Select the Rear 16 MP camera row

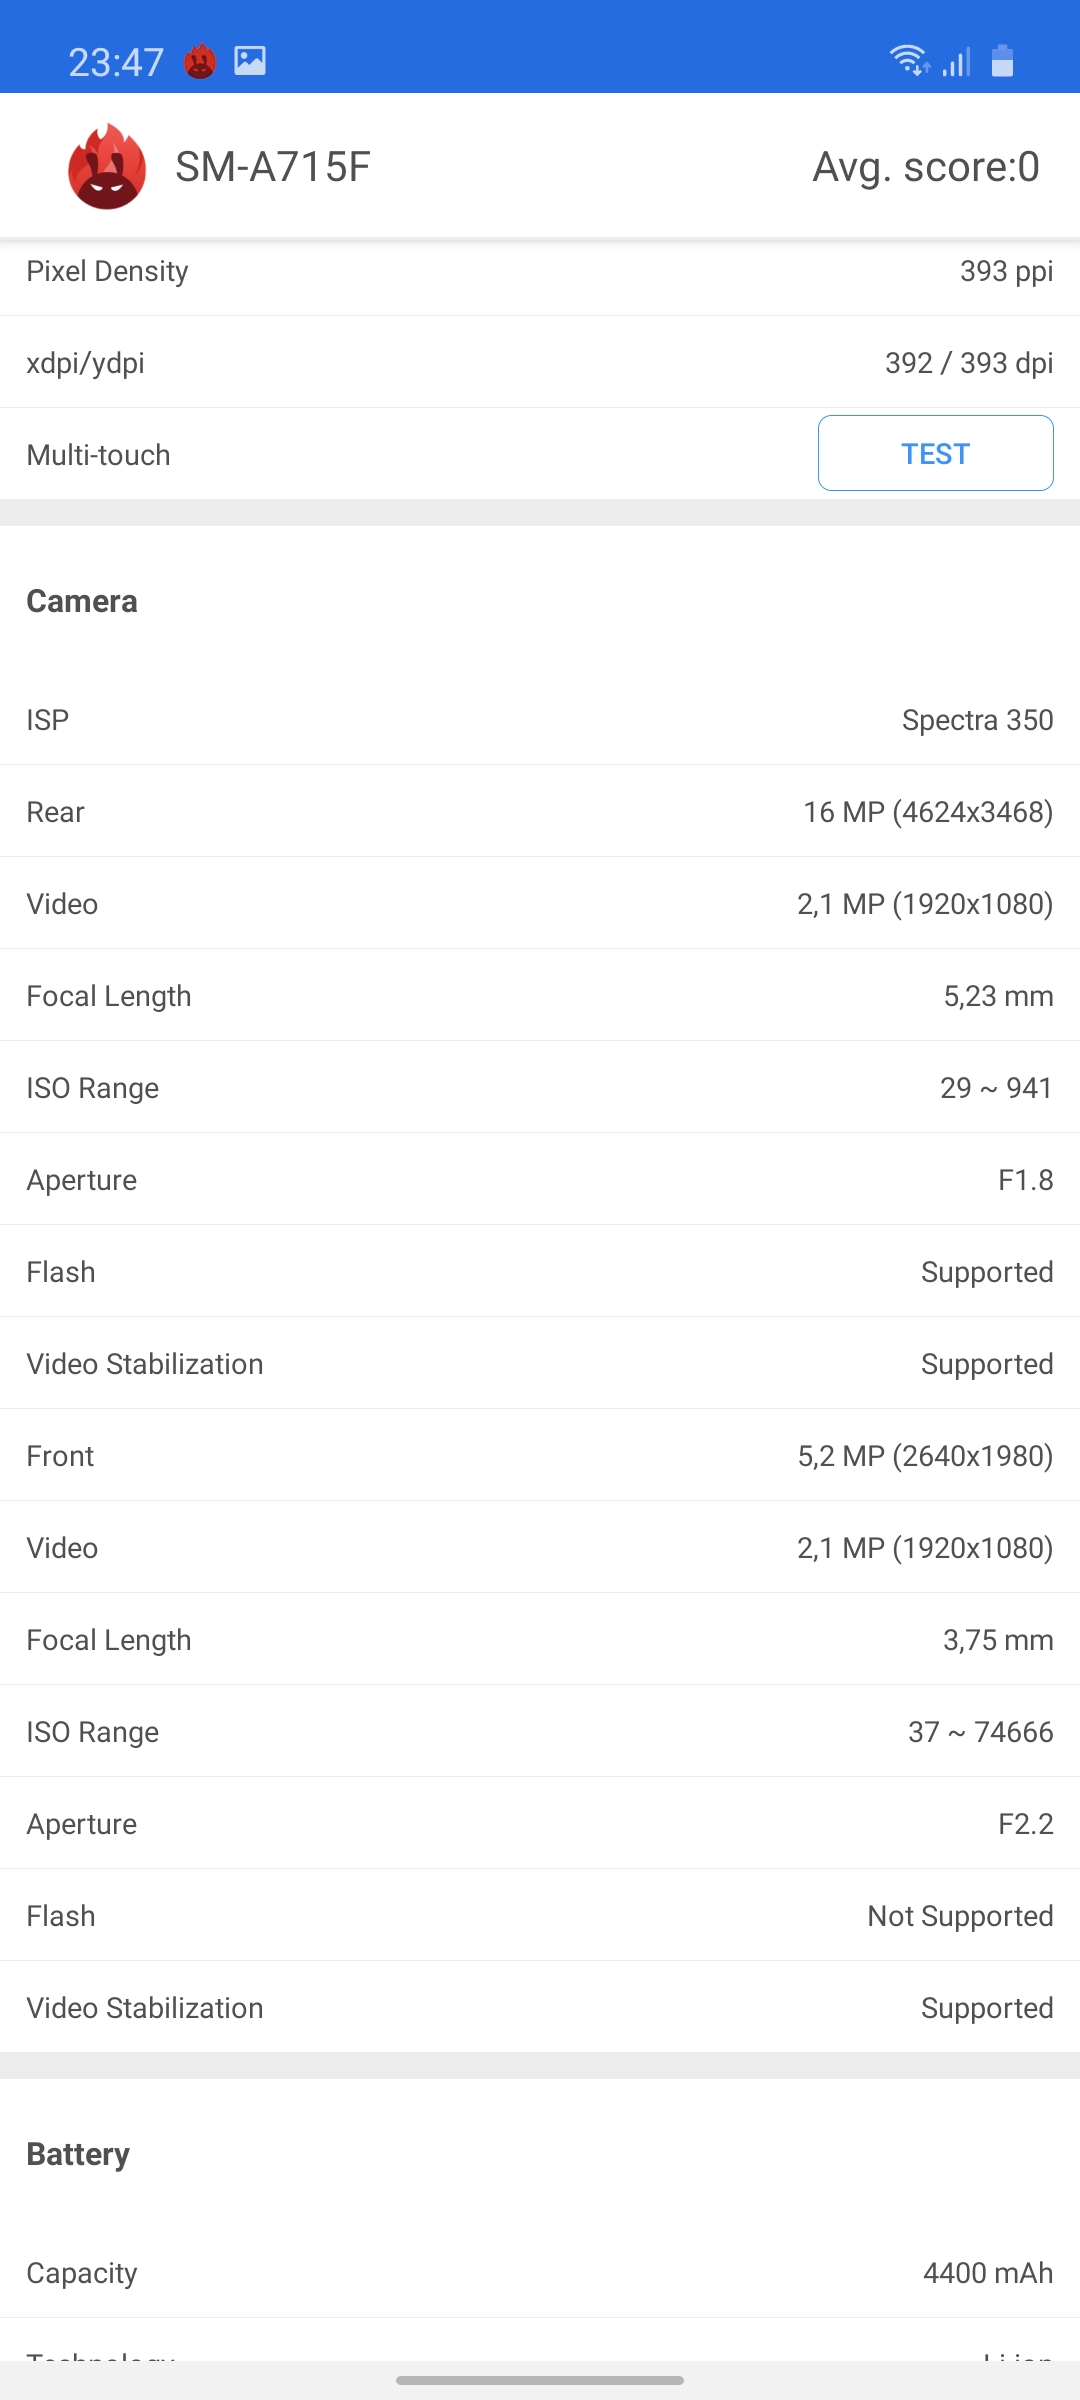(x=540, y=812)
